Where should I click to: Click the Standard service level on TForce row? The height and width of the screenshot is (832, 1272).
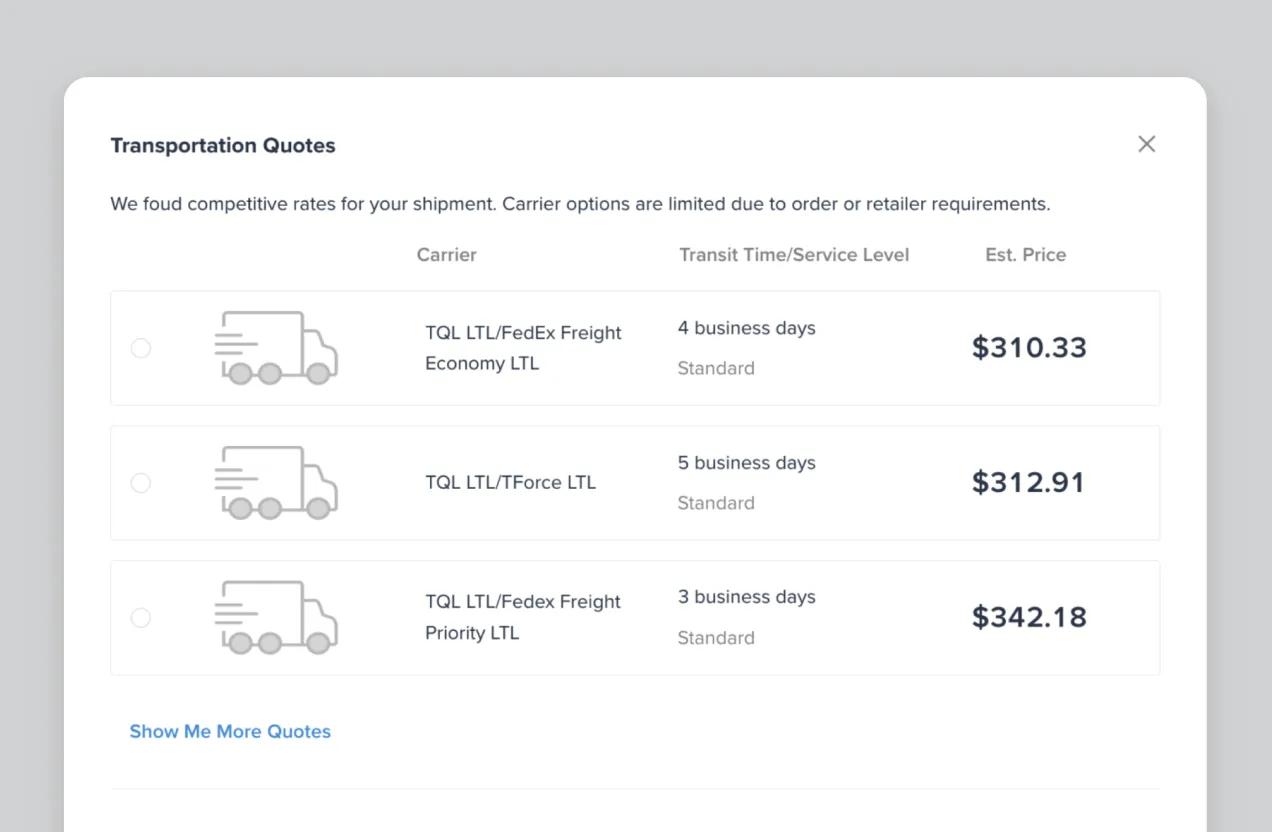click(x=716, y=503)
